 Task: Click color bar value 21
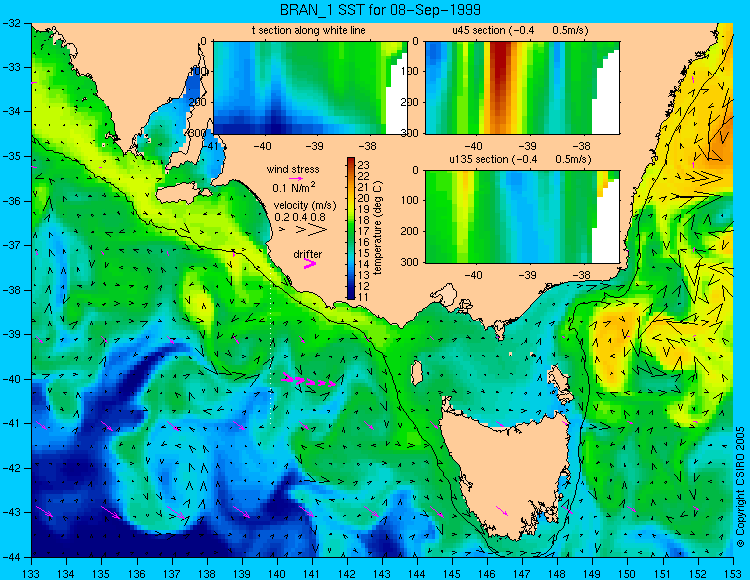[364, 187]
